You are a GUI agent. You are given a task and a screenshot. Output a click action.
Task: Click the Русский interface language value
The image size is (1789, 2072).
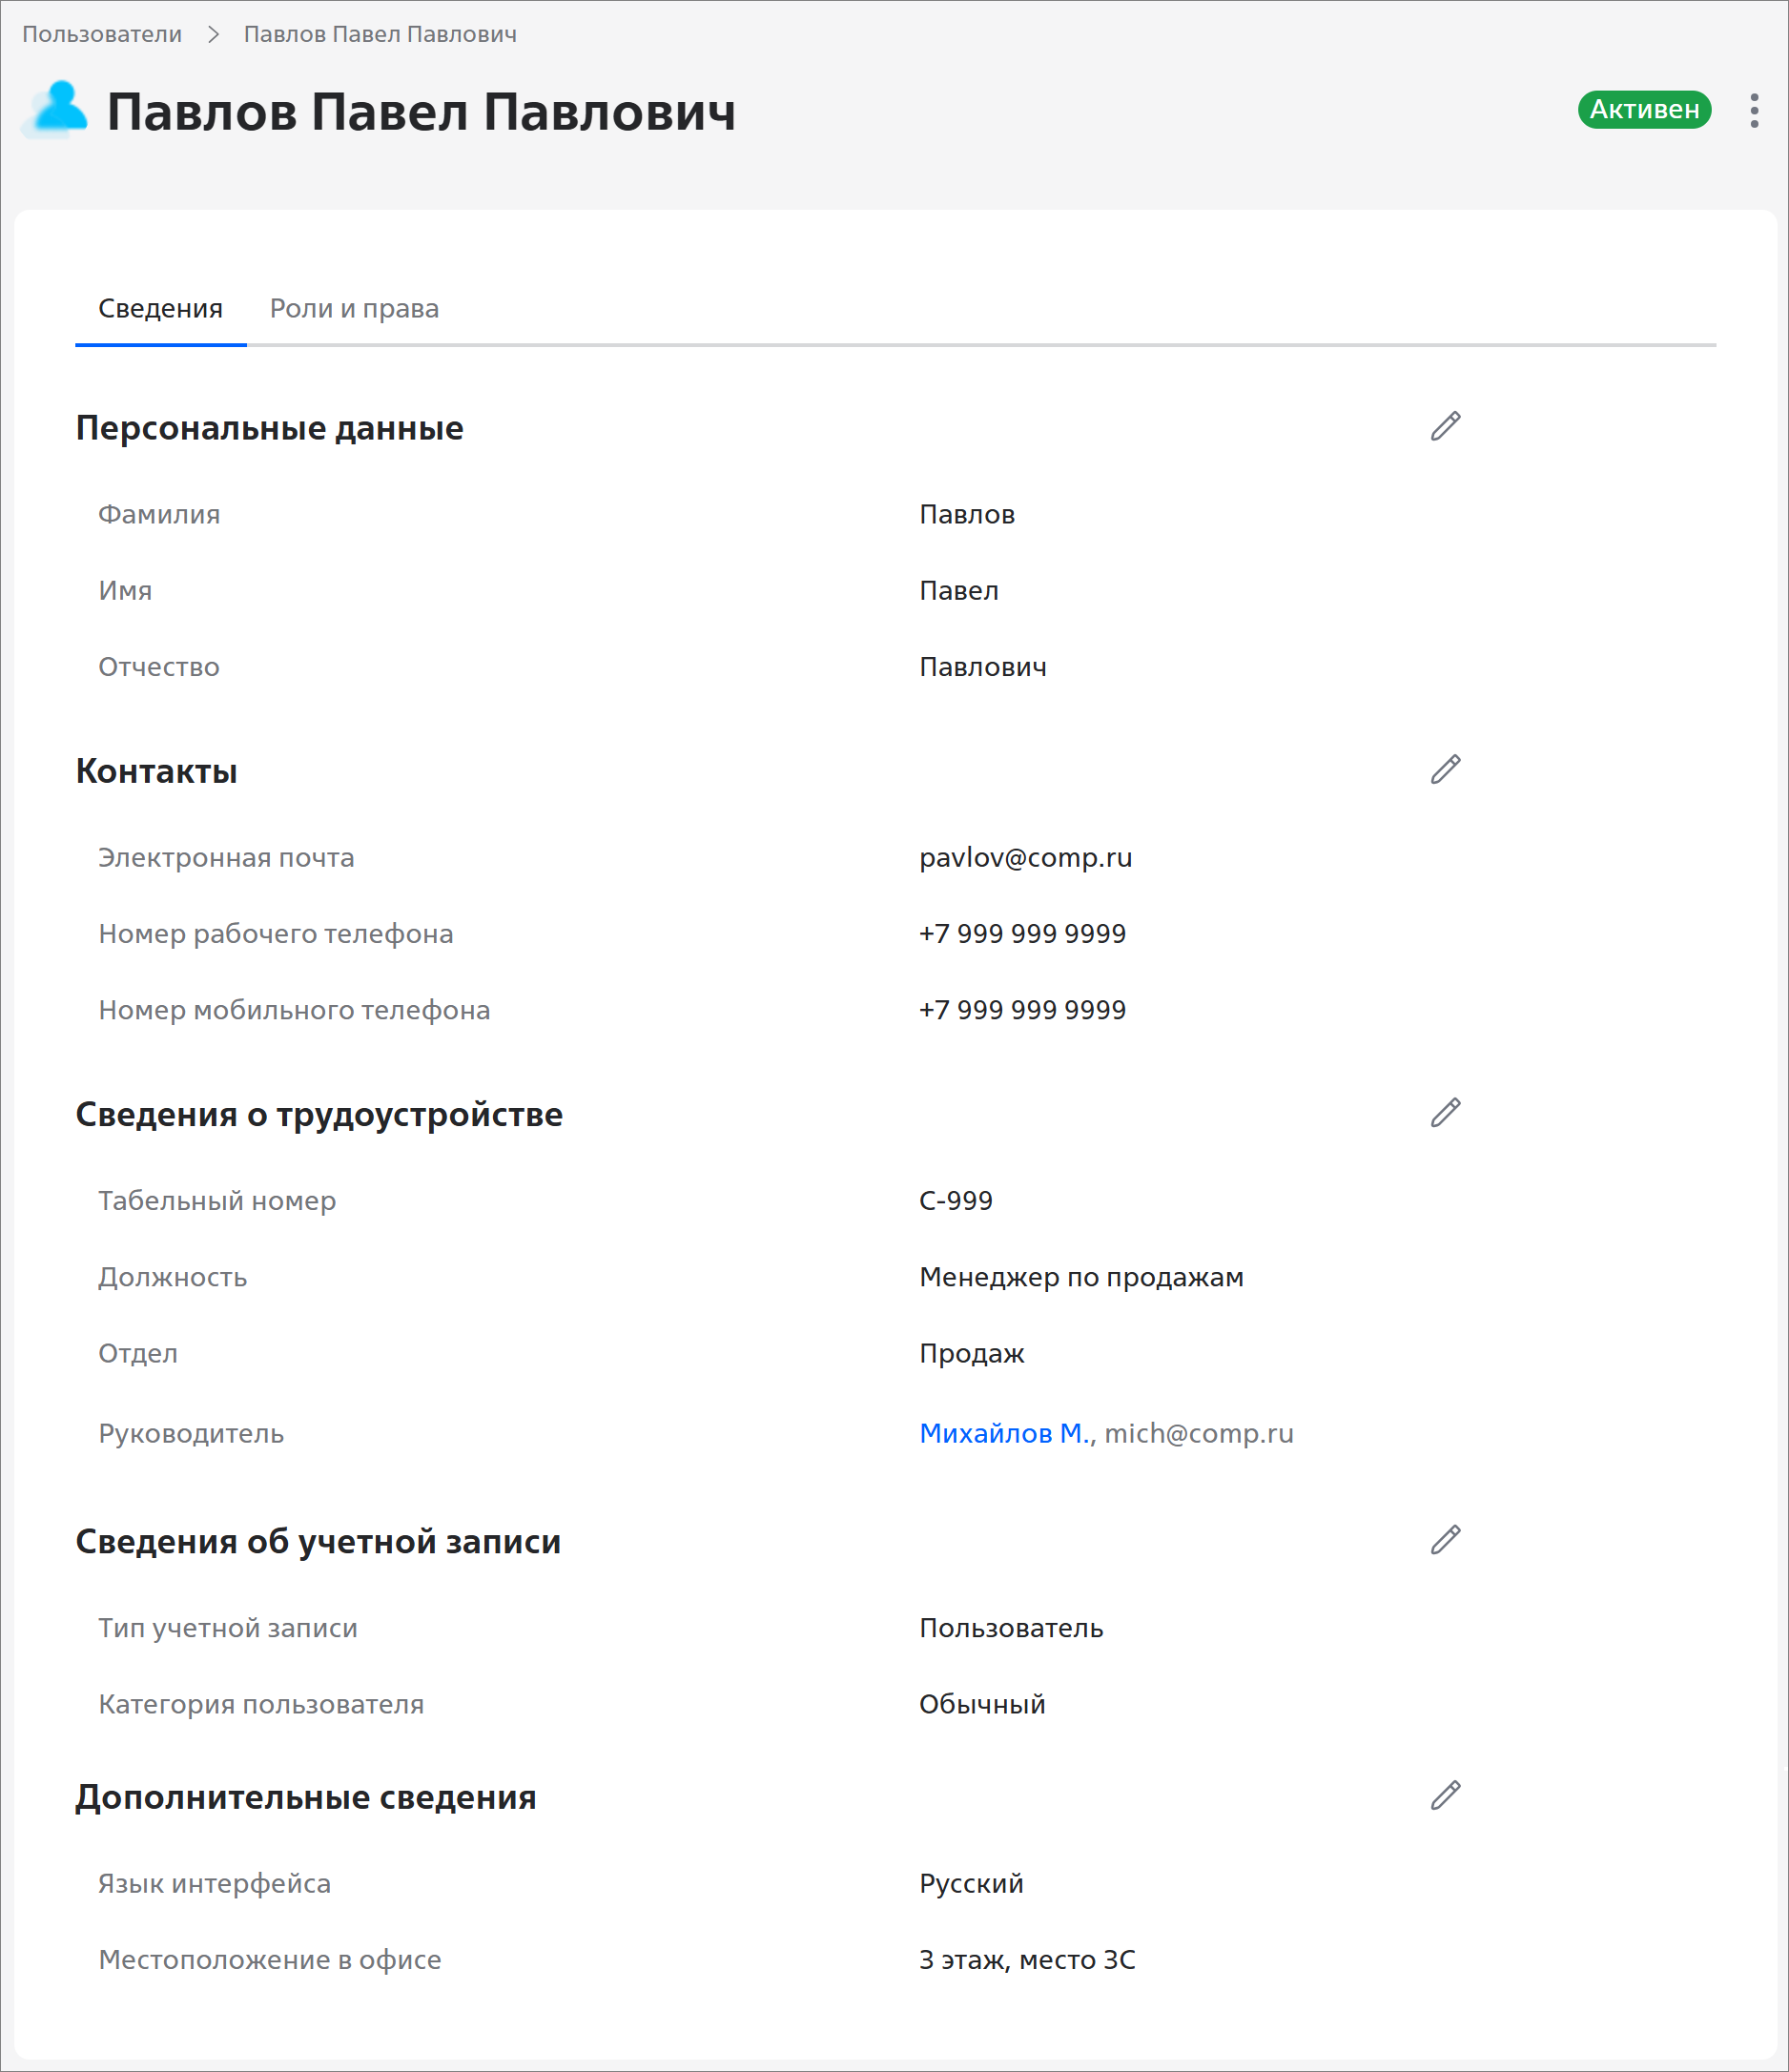(971, 1883)
